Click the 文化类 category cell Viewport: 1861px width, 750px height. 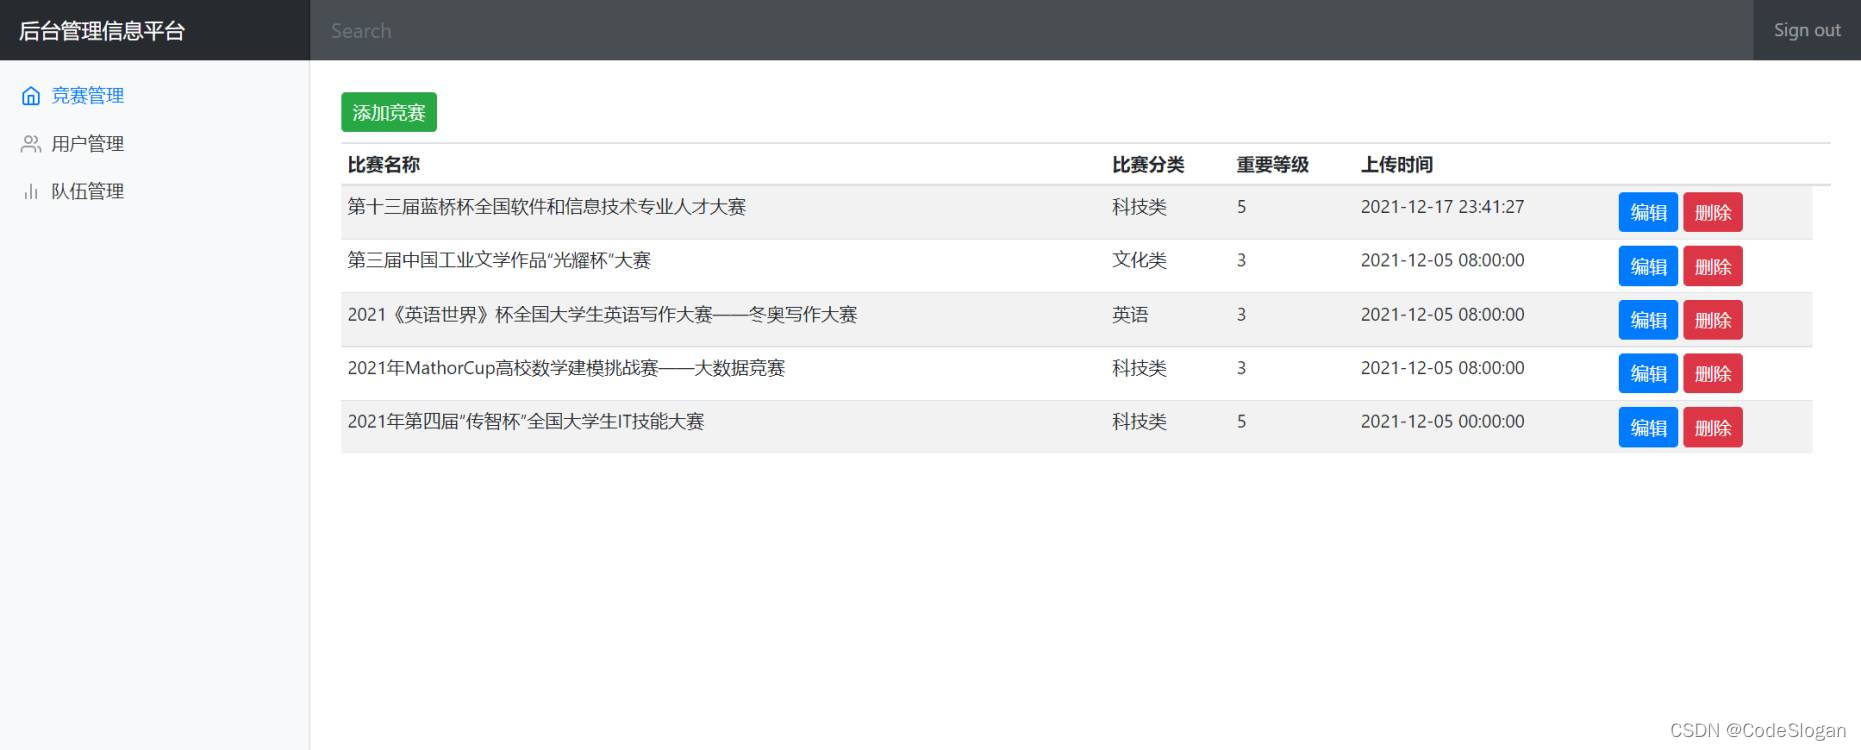1139,261
